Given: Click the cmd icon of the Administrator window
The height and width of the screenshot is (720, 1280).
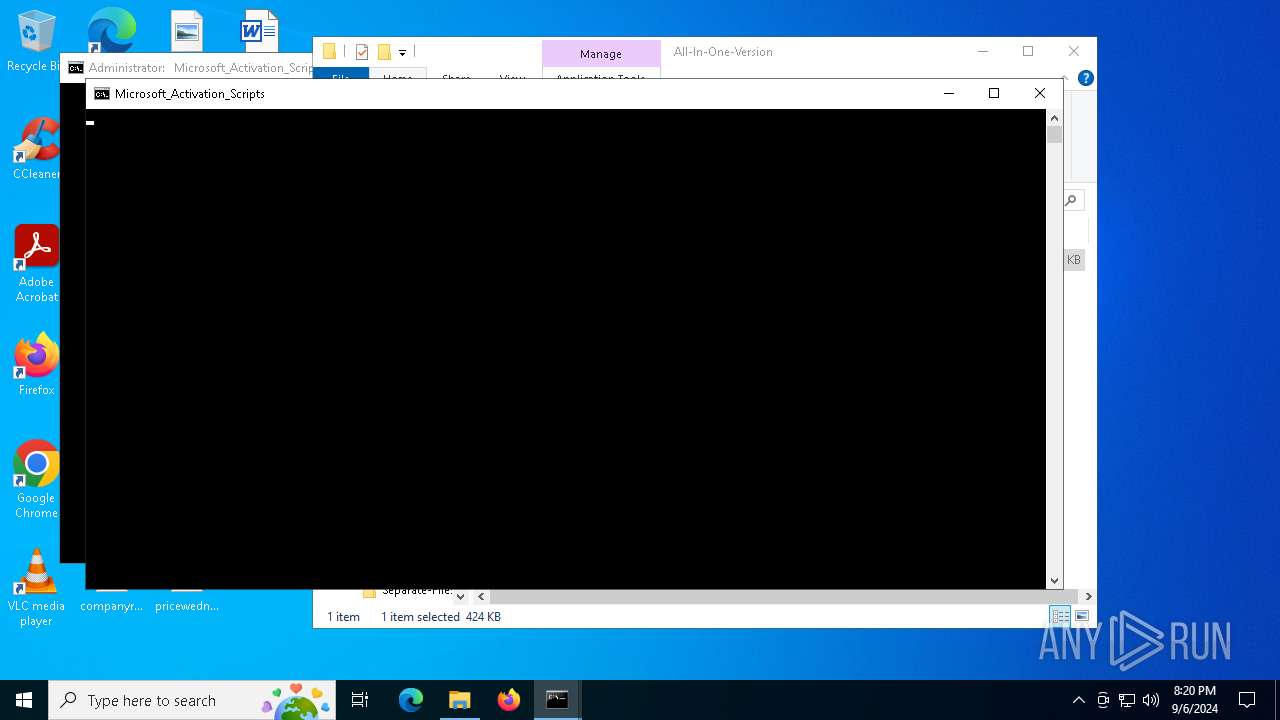Looking at the screenshot, I should pos(76,68).
